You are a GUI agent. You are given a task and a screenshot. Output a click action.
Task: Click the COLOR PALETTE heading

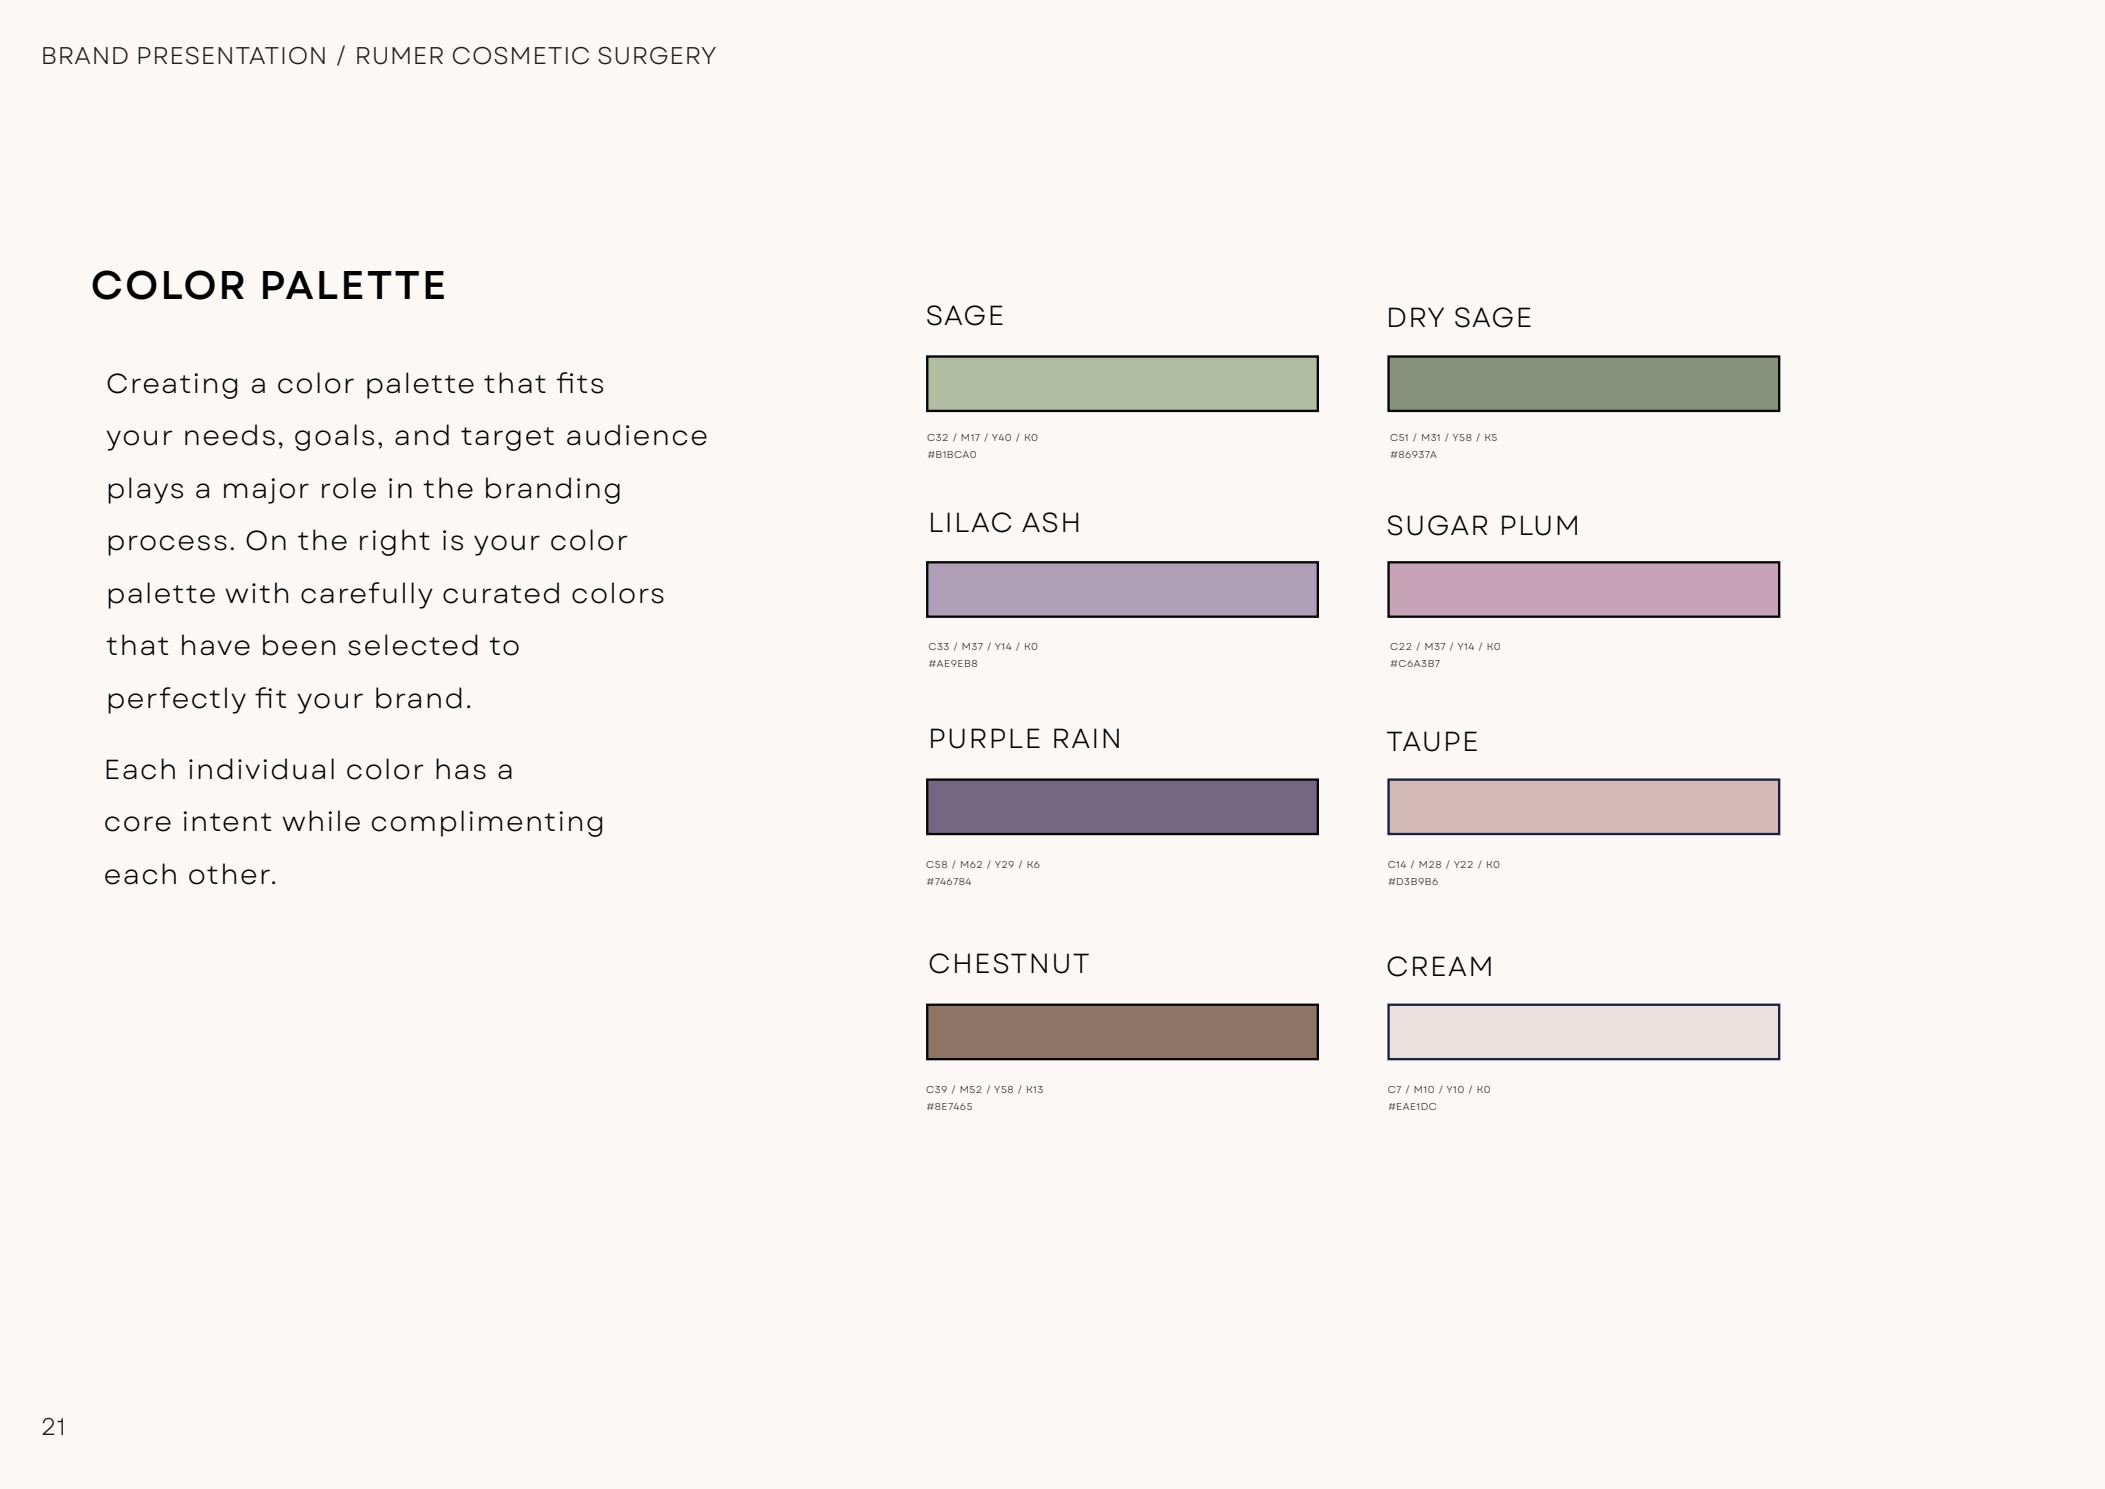click(268, 286)
